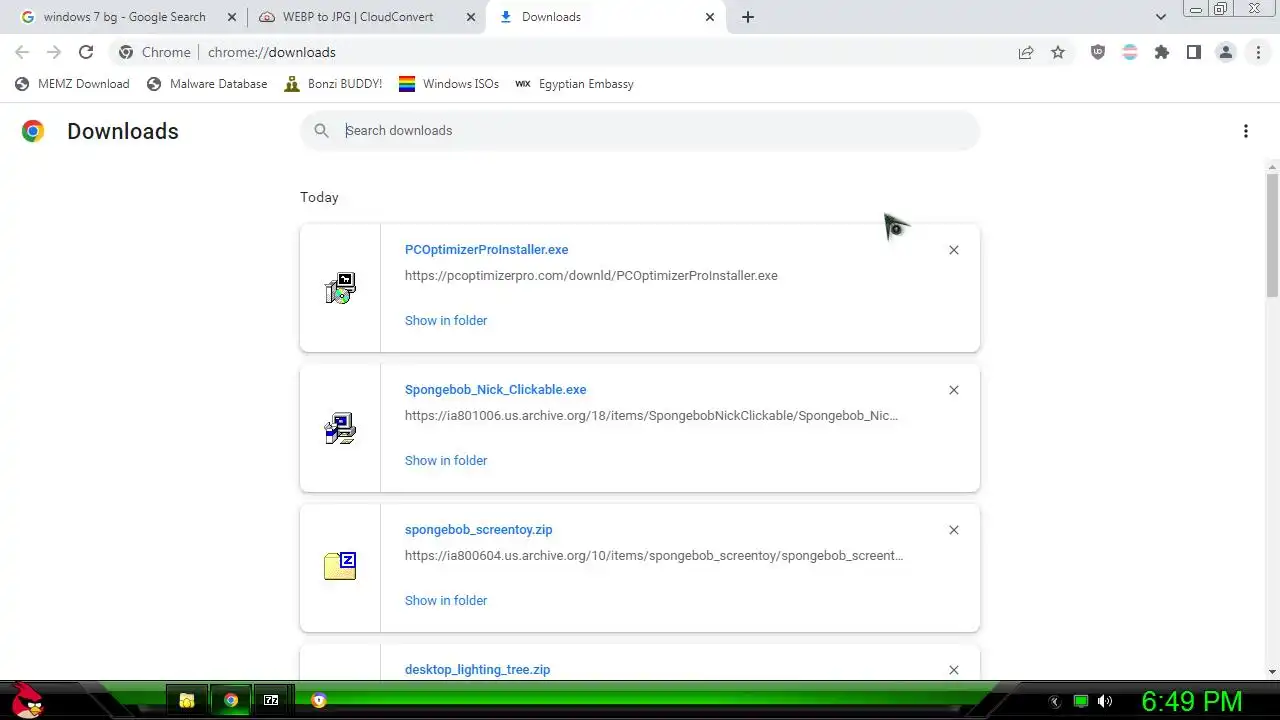Bookmark this page with star icon

(x=1058, y=52)
